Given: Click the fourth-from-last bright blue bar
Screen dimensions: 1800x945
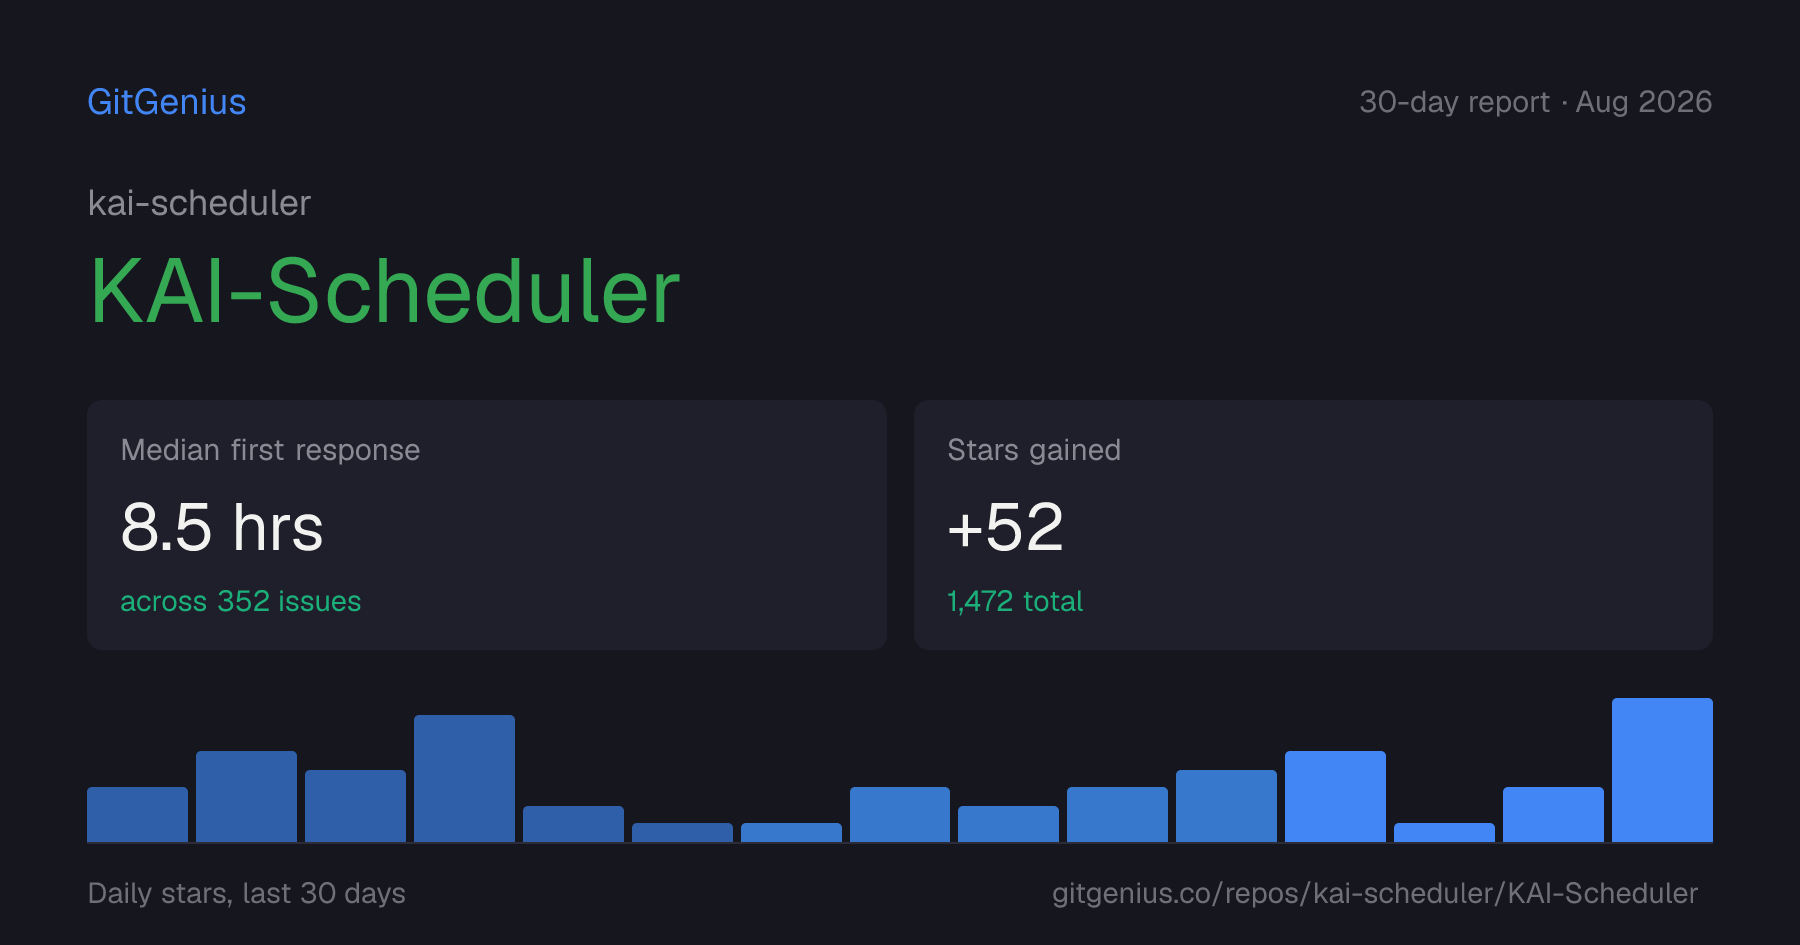Looking at the screenshot, I should pos(1335,796).
